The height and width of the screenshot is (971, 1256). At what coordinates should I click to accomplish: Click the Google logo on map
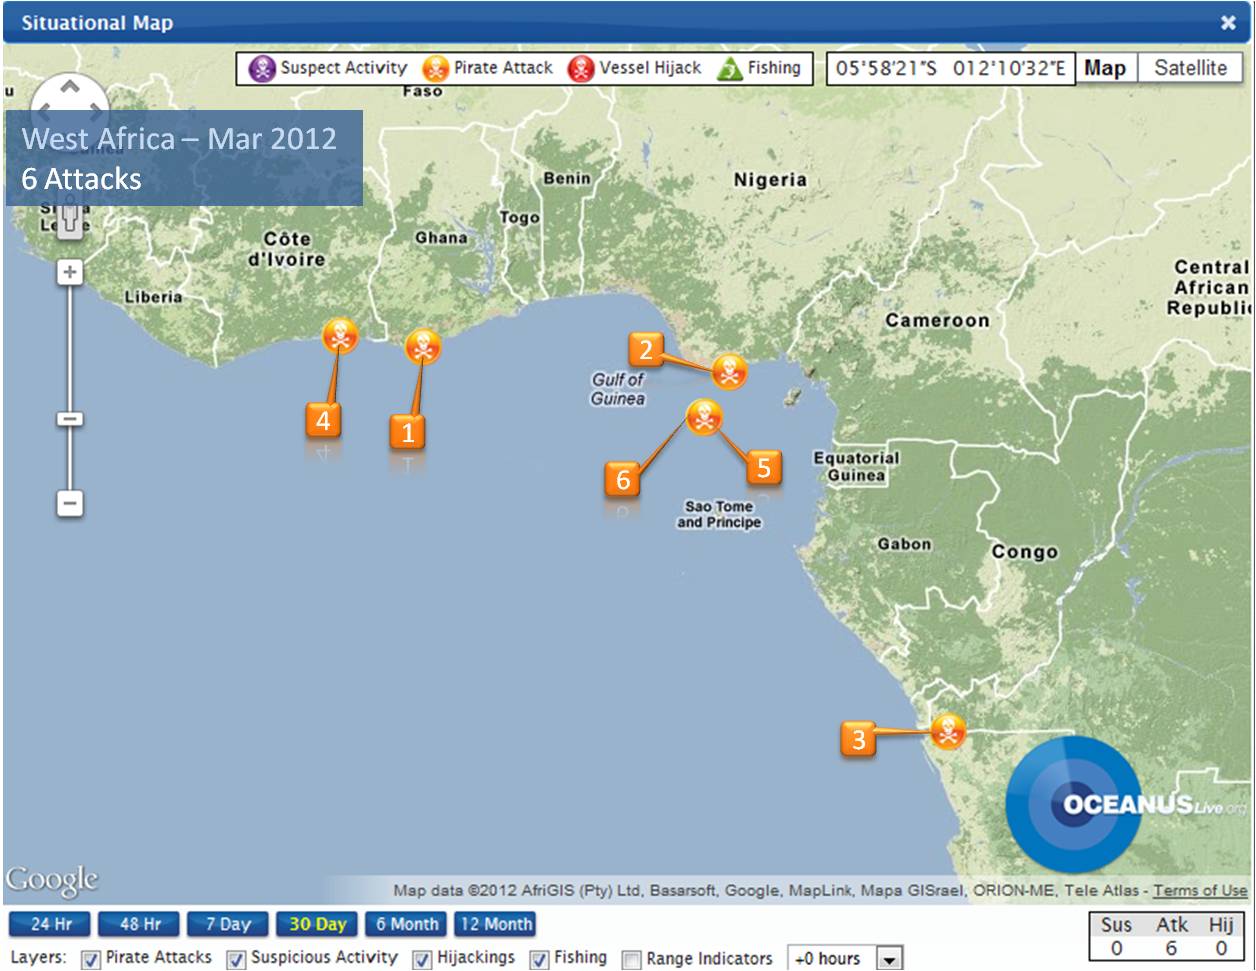tap(52, 881)
